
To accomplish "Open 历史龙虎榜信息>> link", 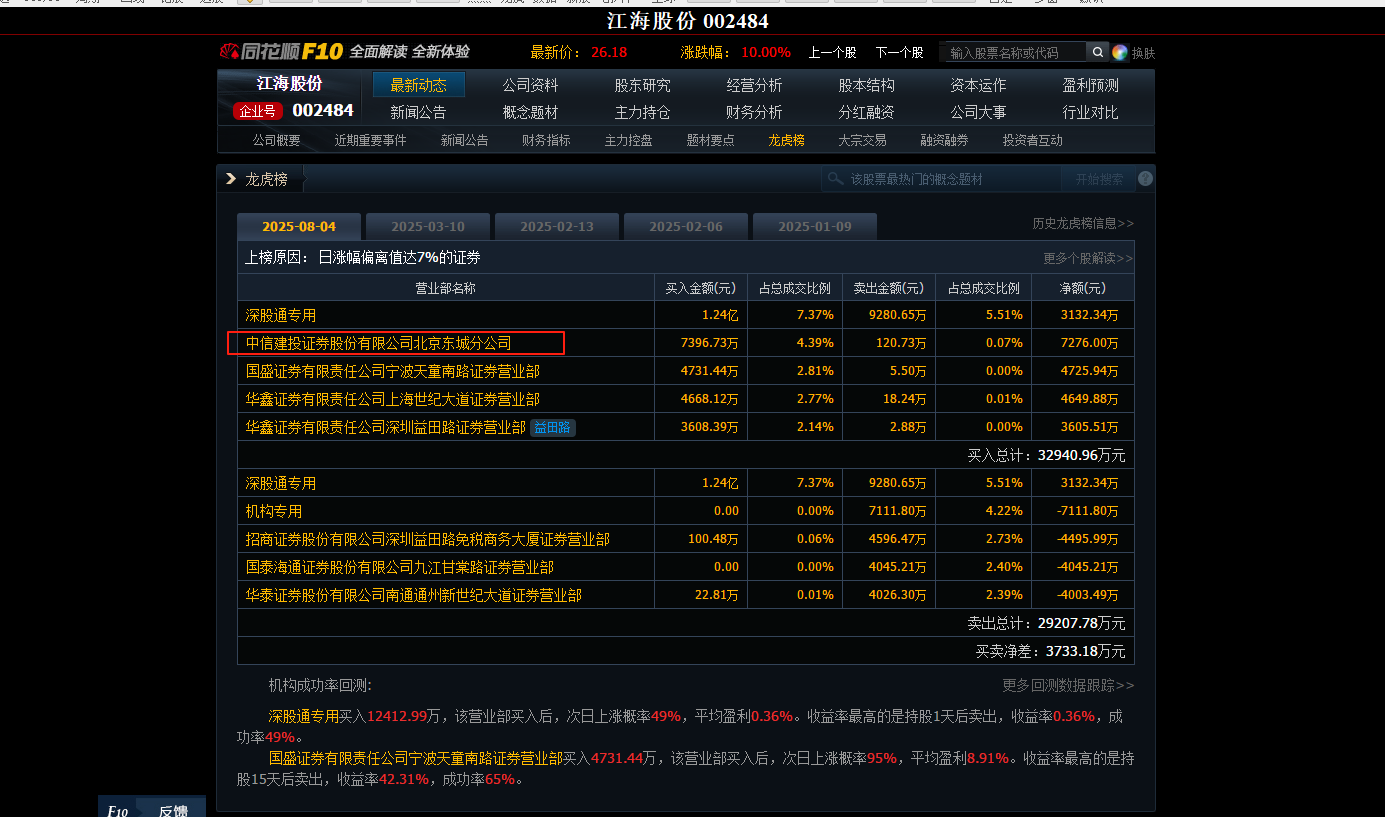I will point(1084,223).
